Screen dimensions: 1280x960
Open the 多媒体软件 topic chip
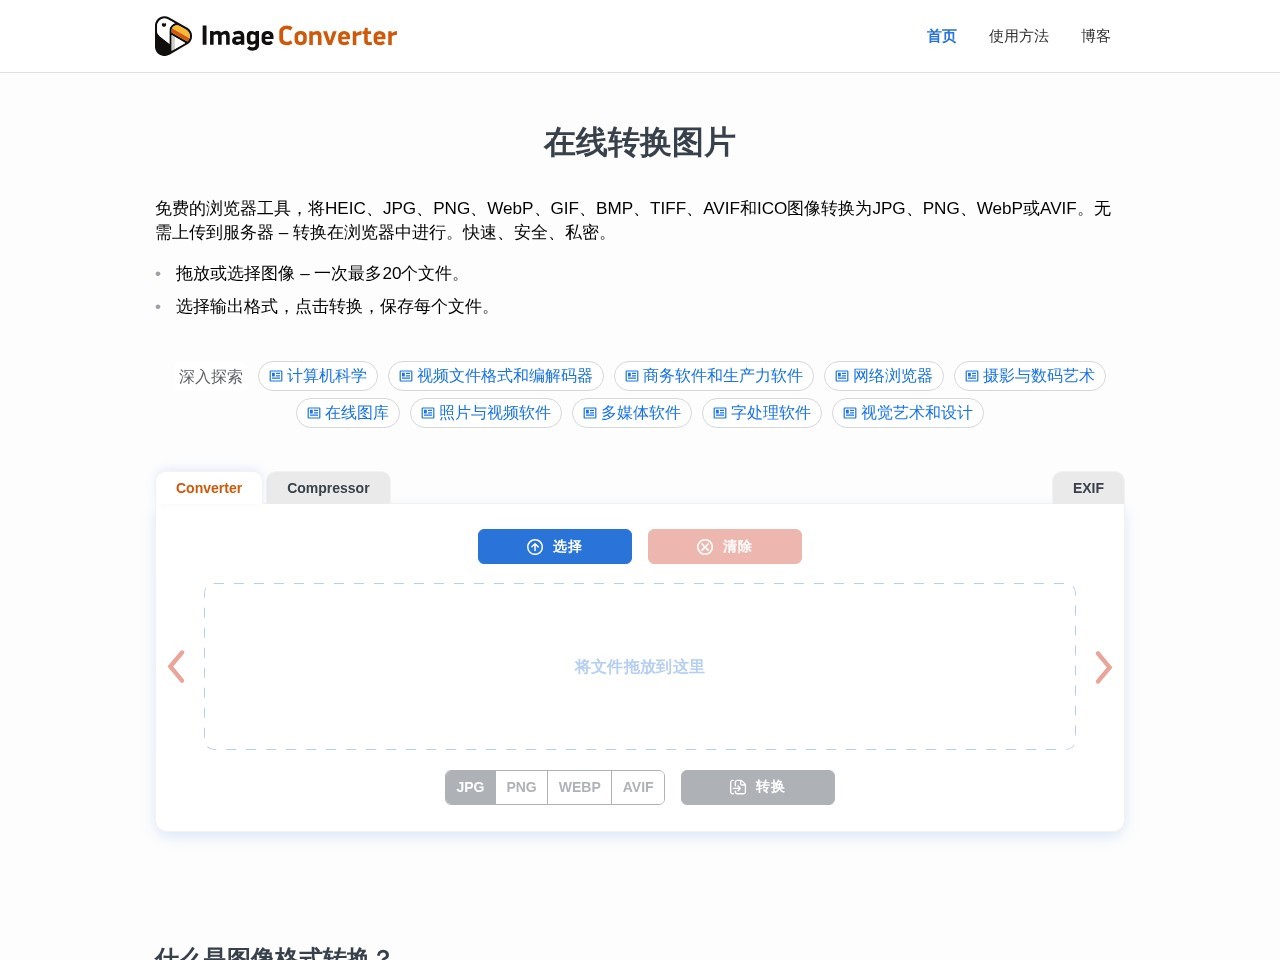tap(632, 413)
